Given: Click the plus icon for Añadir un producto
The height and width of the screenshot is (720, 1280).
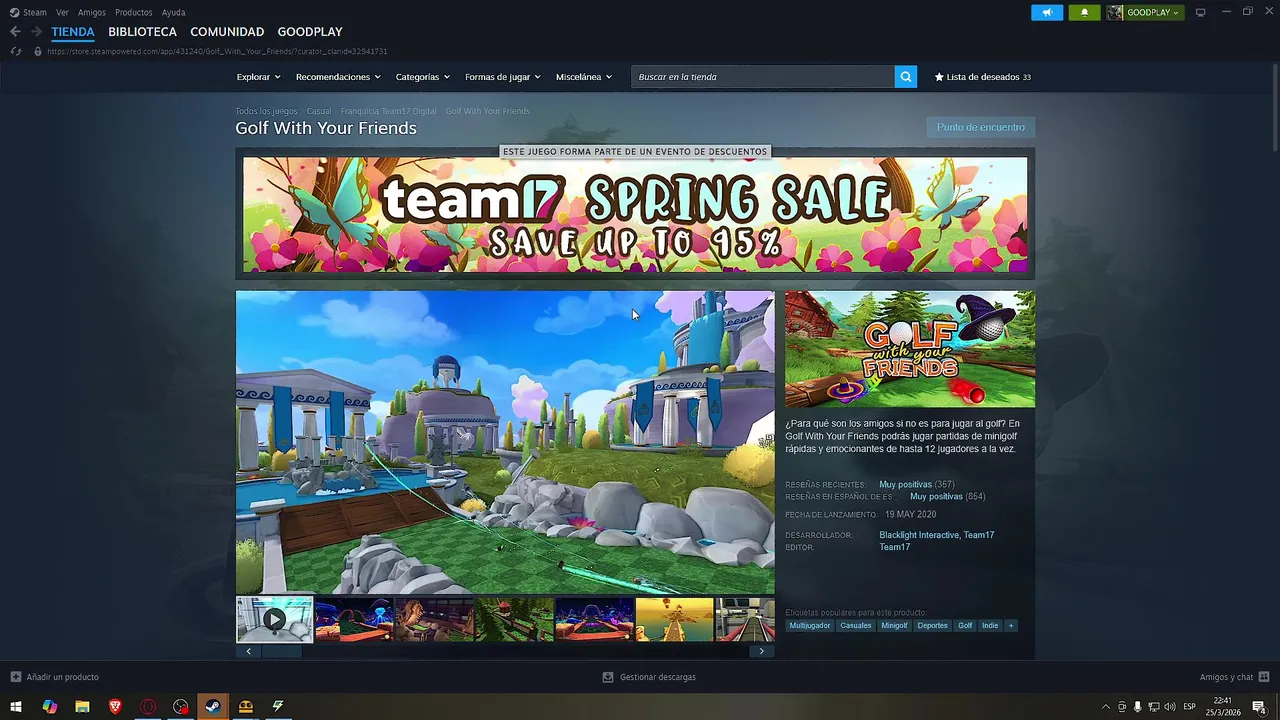Looking at the screenshot, I should [x=15, y=677].
